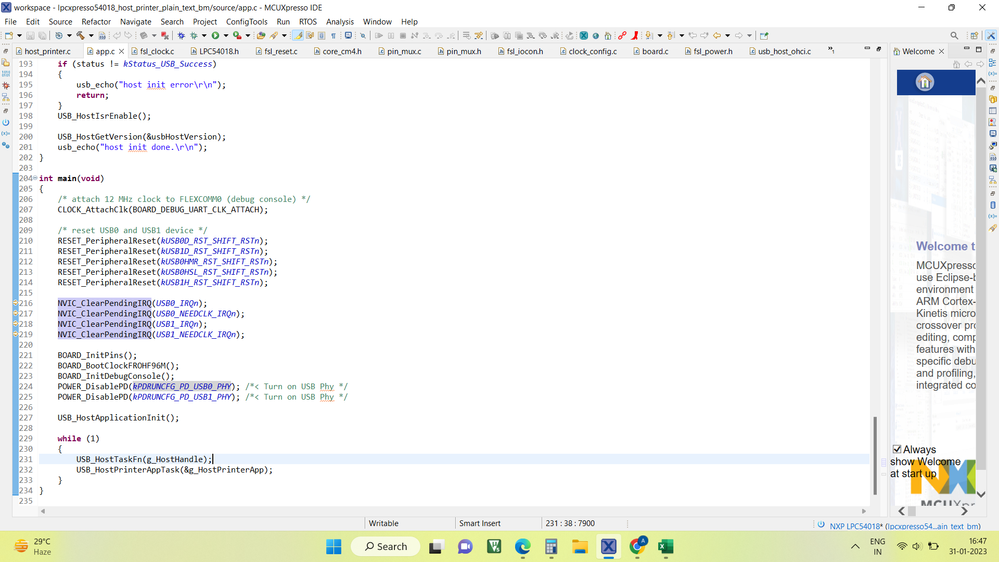Click the red-X terminate icon in the toolbar
Image resolution: width=999 pixels, height=562 pixels.
pos(164,36)
